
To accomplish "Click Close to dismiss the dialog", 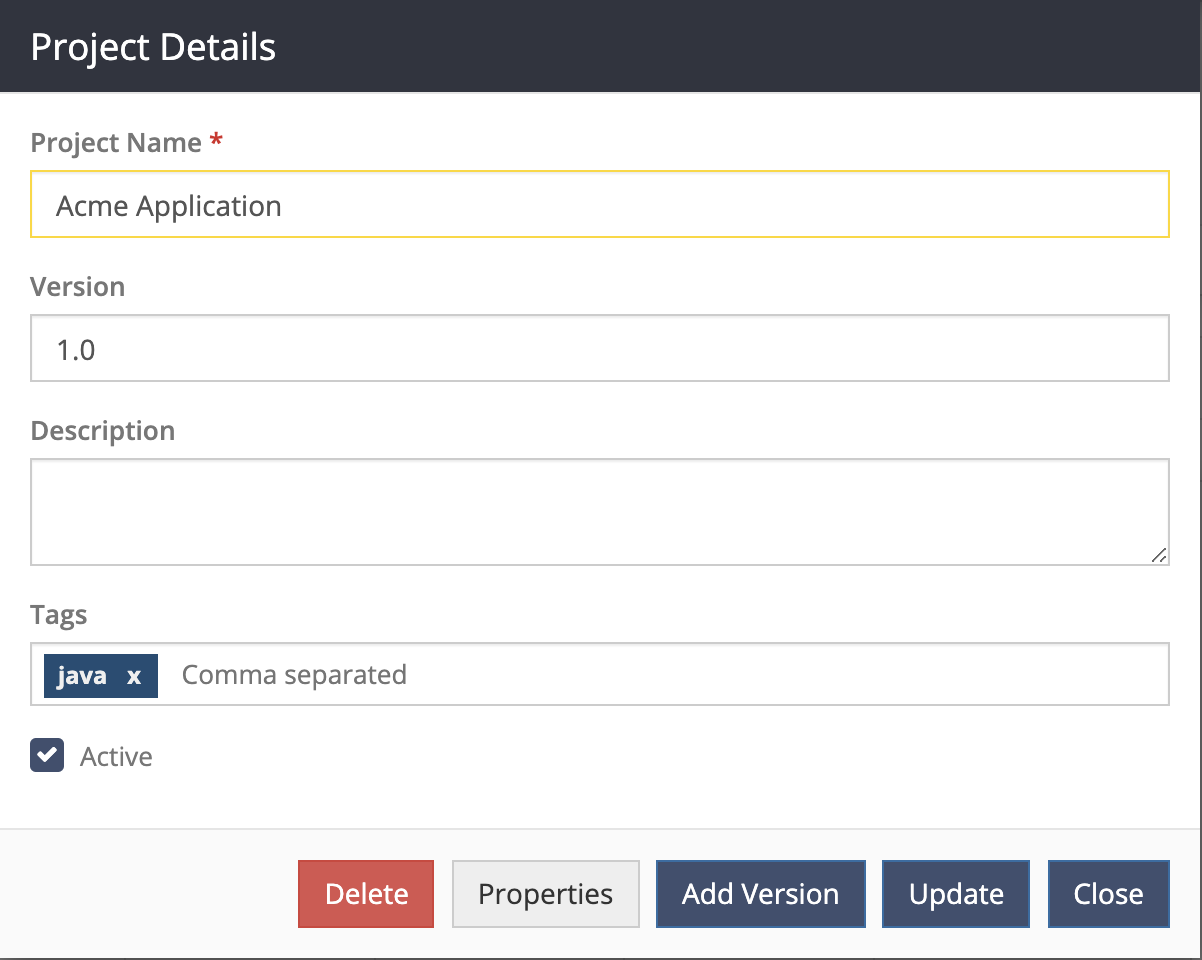I will [1108, 893].
